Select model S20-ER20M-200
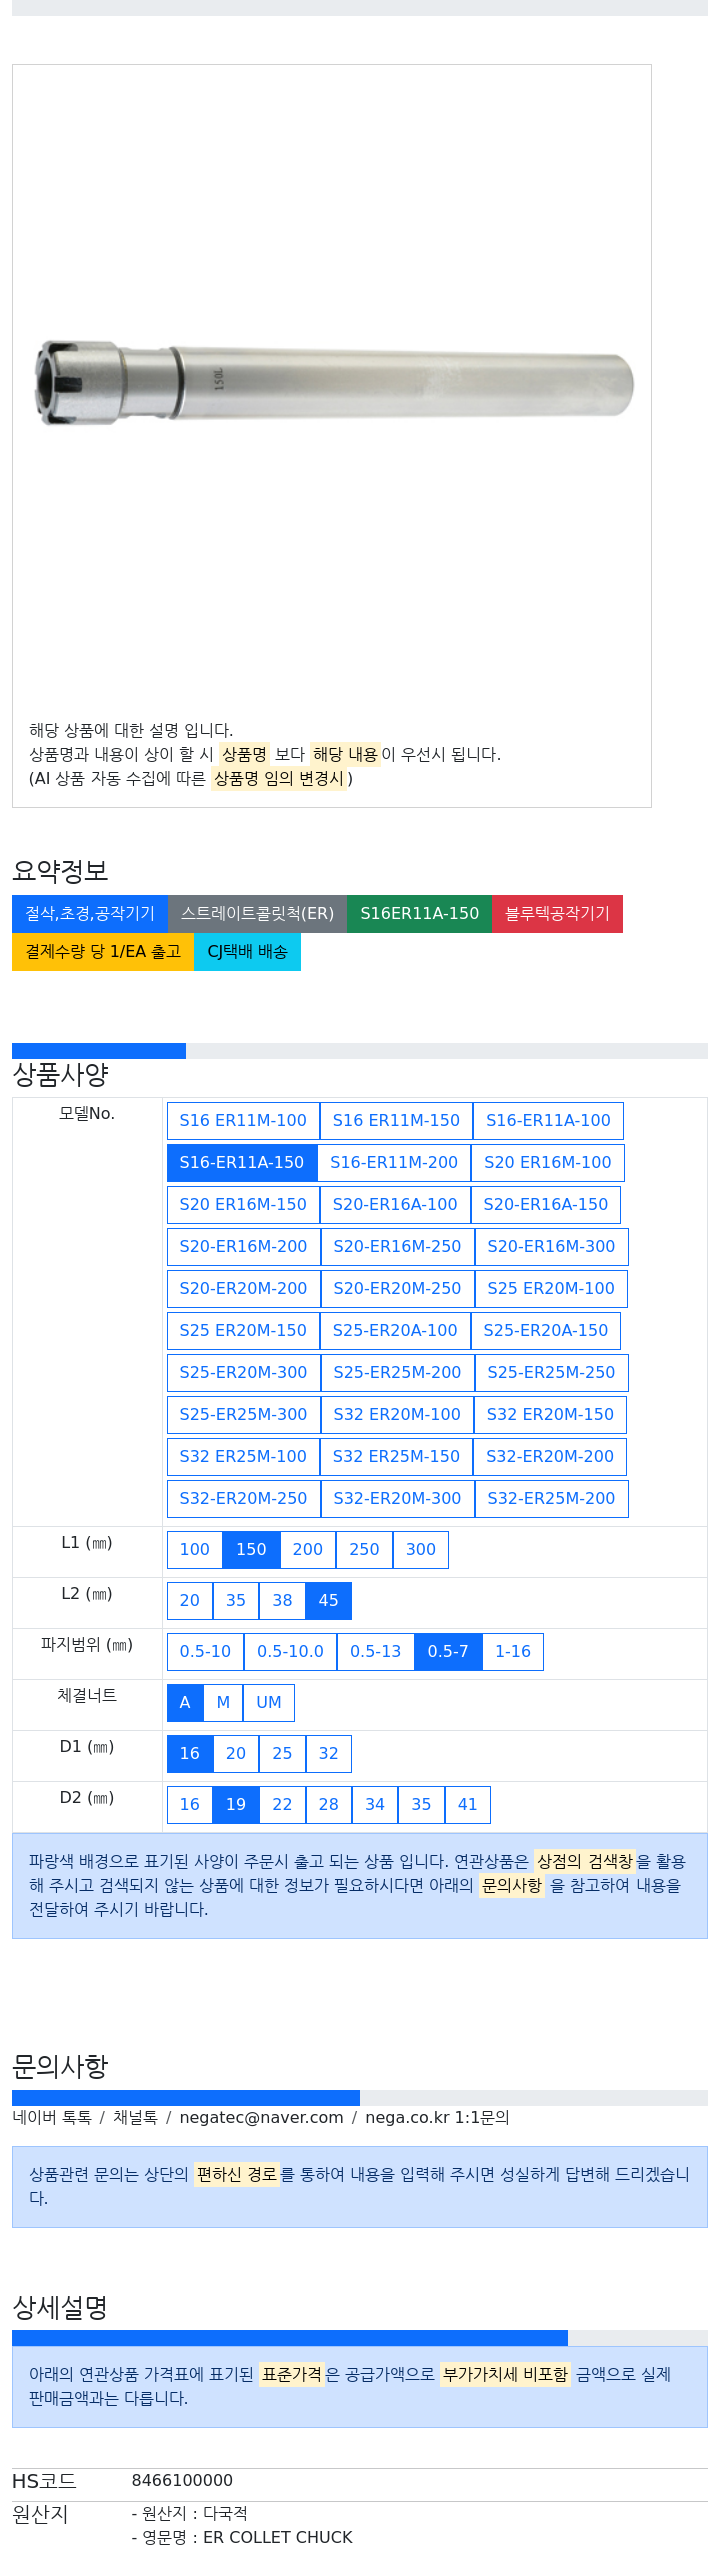The image size is (720, 2550). click(x=244, y=1288)
